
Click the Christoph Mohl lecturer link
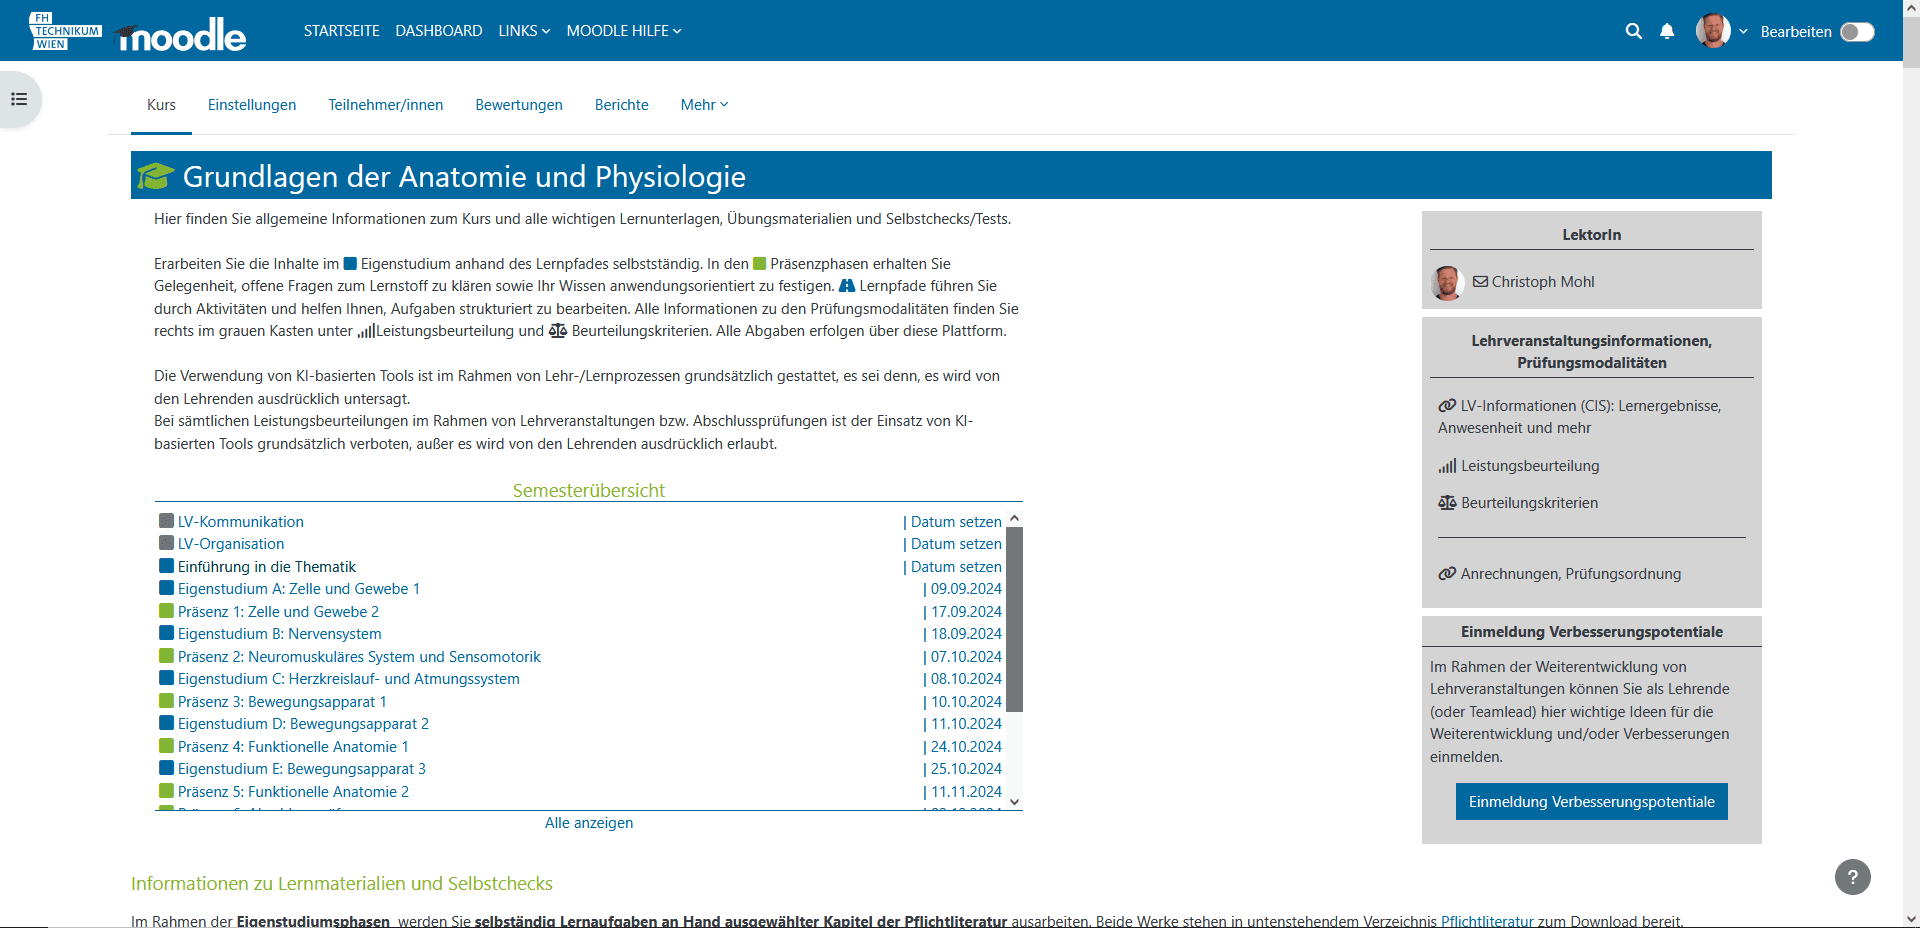pos(1543,282)
